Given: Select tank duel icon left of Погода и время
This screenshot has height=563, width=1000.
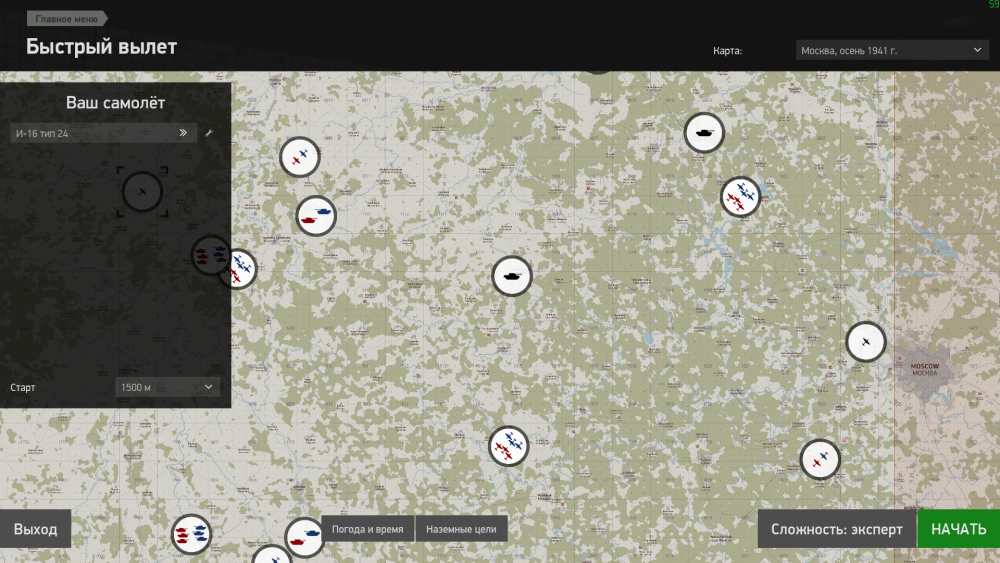Looking at the screenshot, I should tap(304, 537).
